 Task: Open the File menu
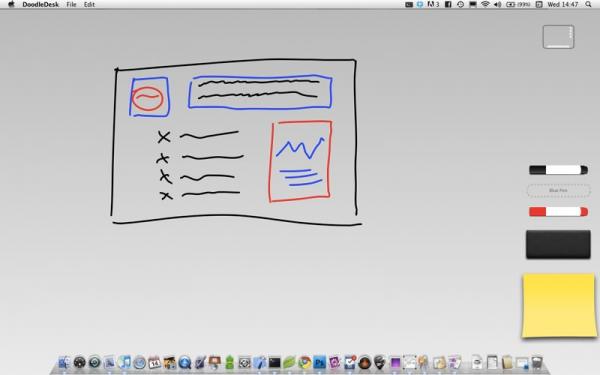71,5
